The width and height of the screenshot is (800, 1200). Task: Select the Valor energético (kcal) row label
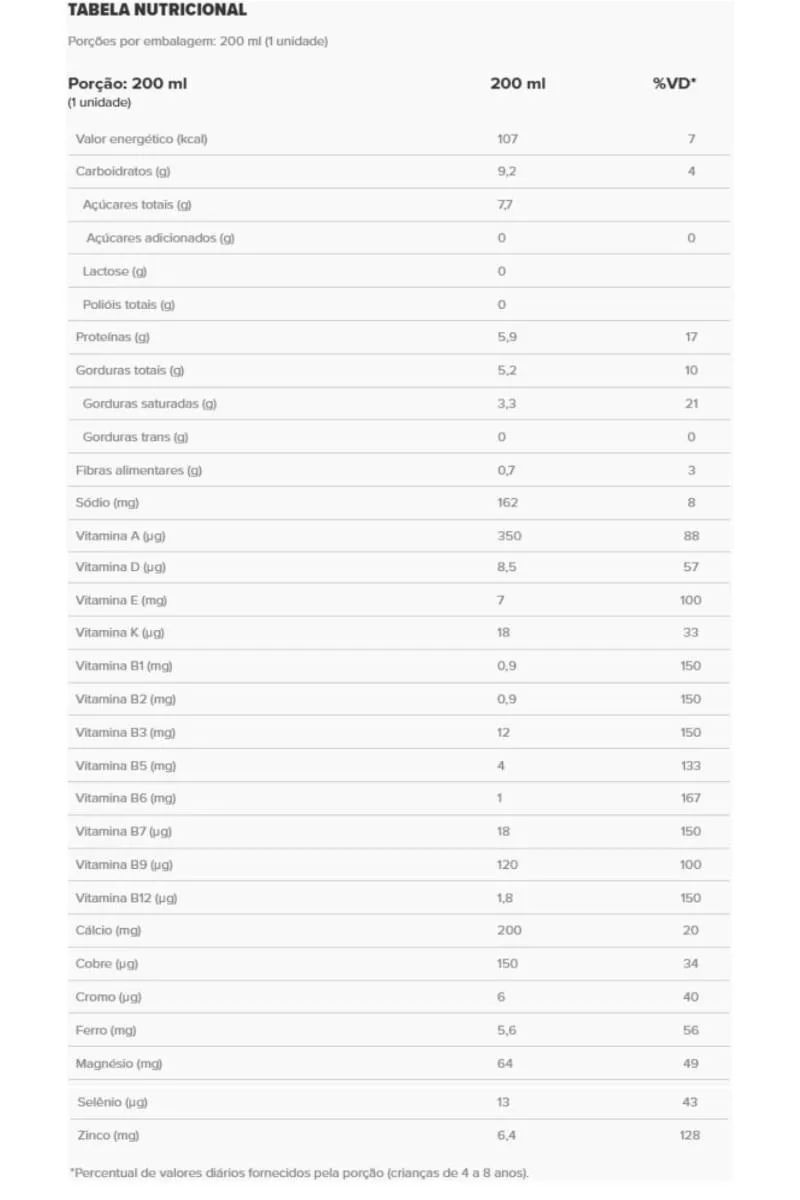[x=142, y=139]
